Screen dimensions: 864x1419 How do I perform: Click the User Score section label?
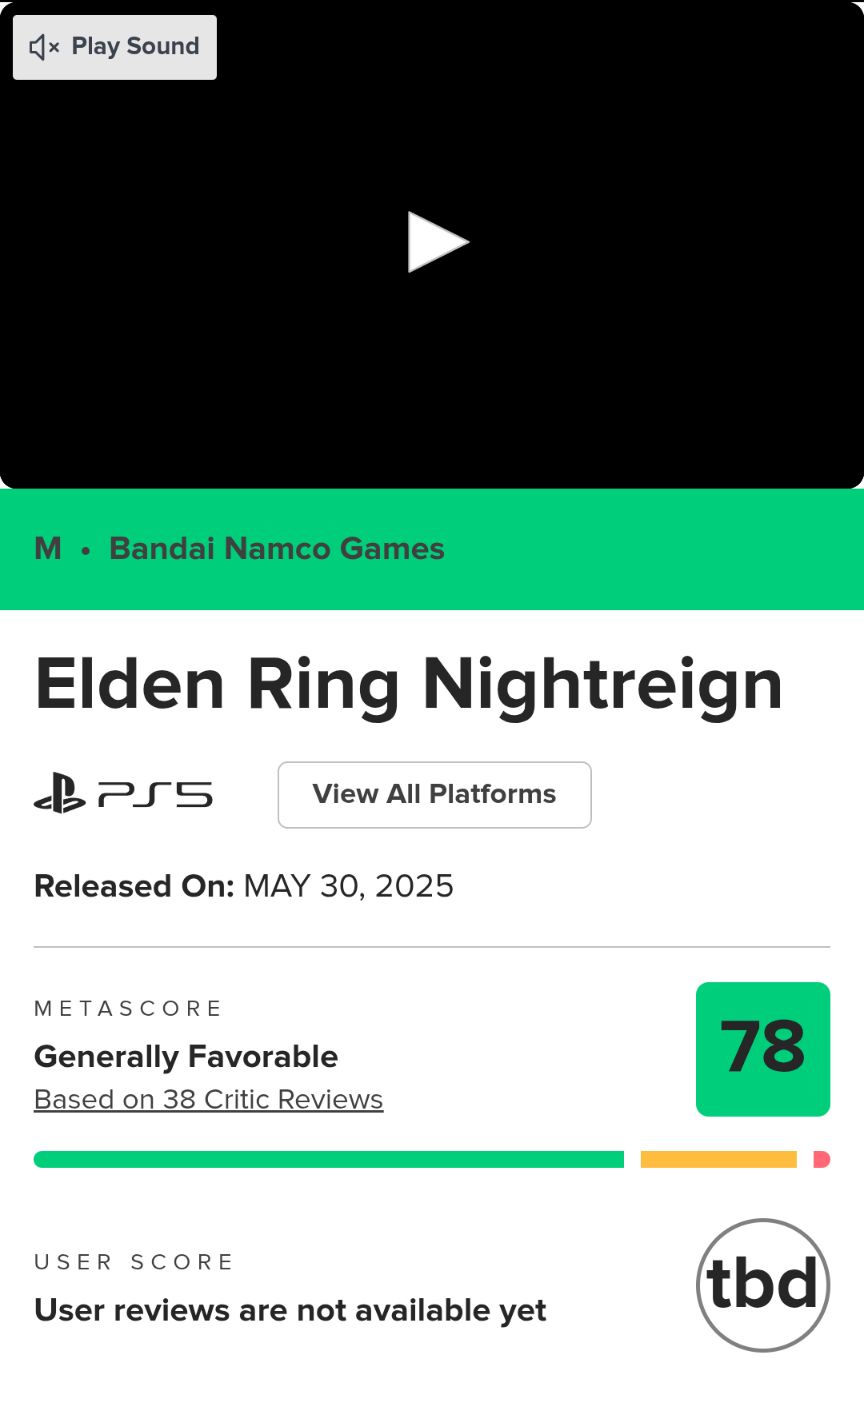134,1263
